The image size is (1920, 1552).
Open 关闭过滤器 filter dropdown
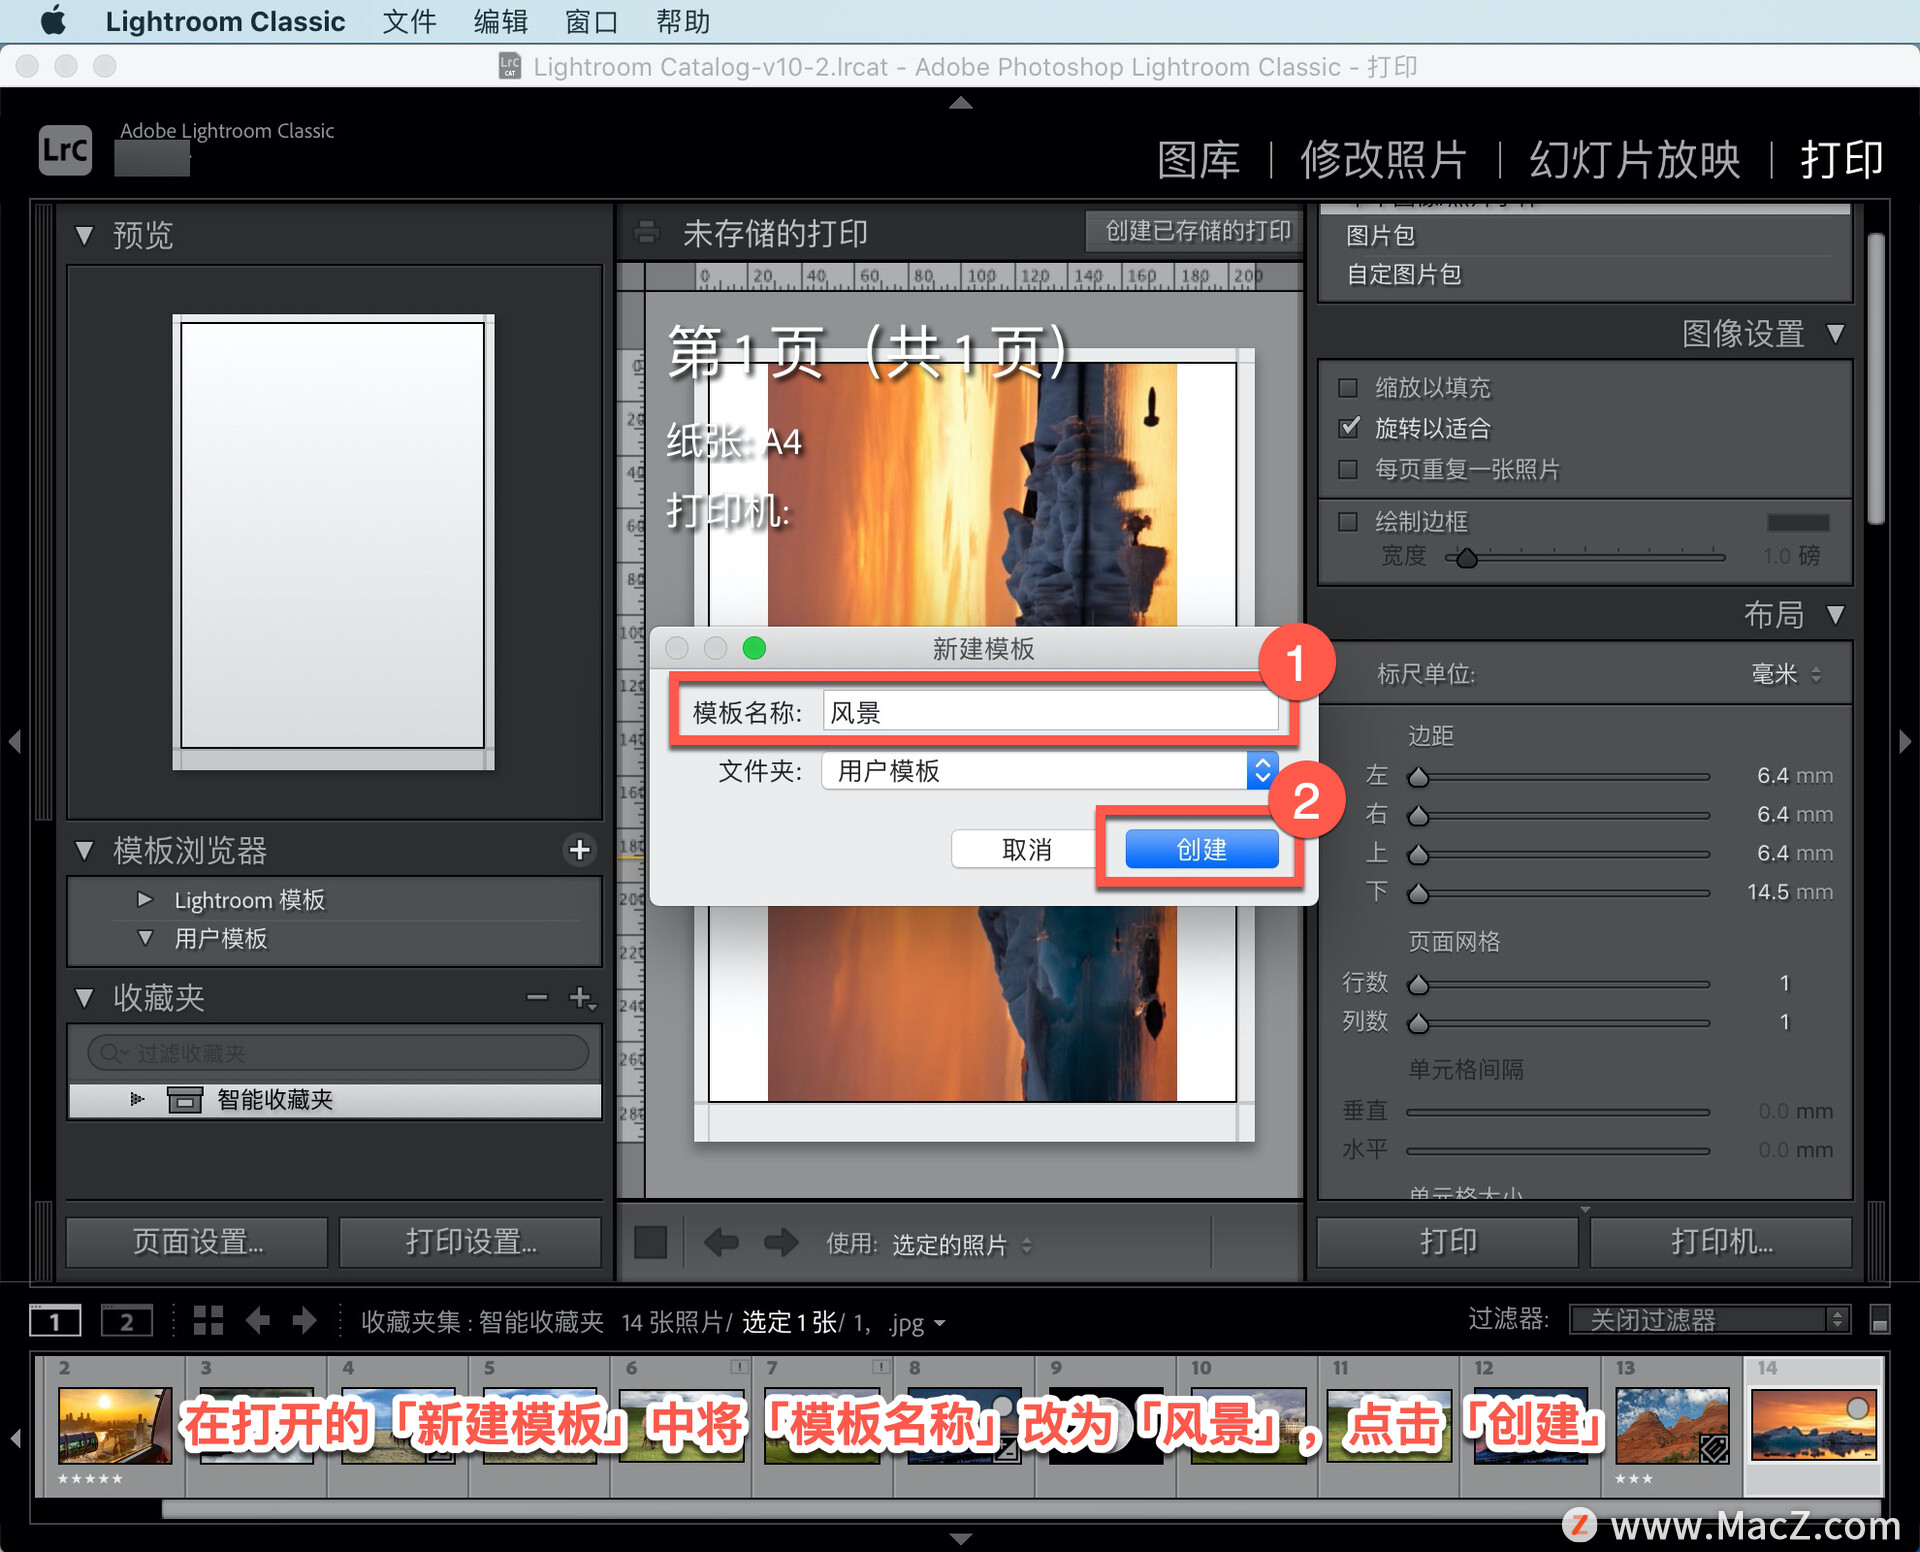point(1709,1320)
